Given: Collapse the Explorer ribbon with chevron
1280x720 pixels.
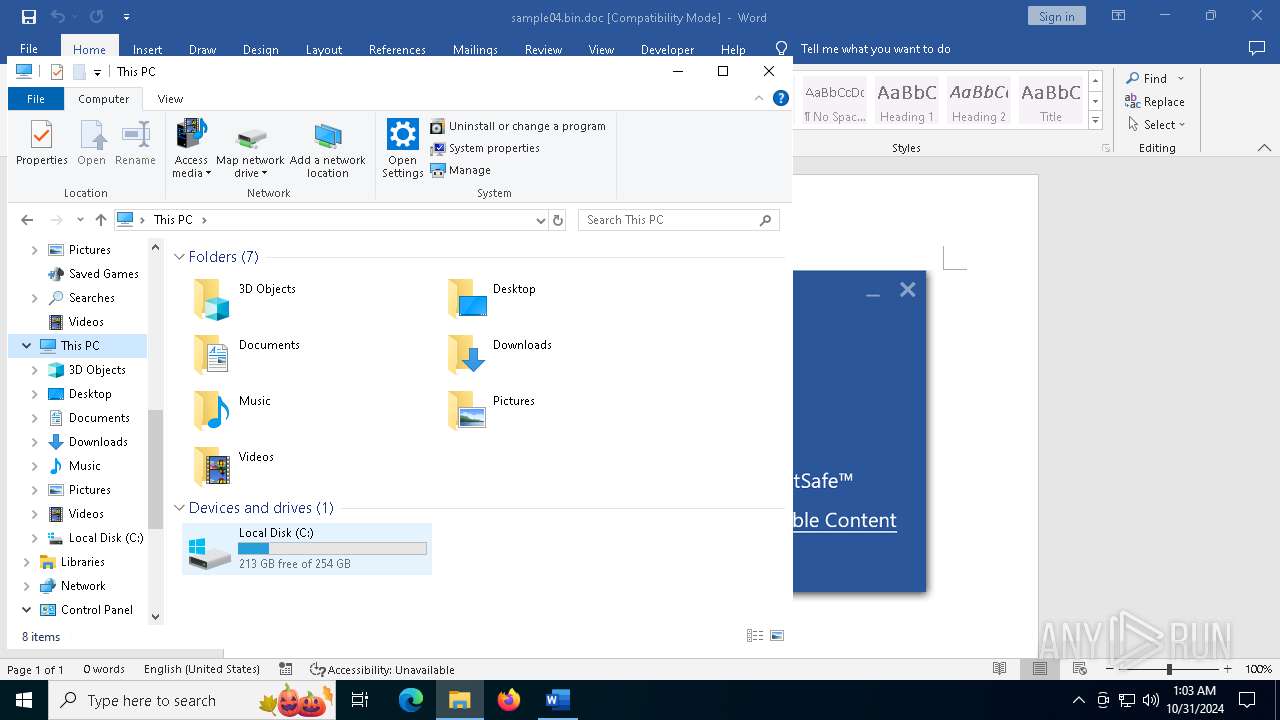Looking at the screenshot, I should point(759,98).
